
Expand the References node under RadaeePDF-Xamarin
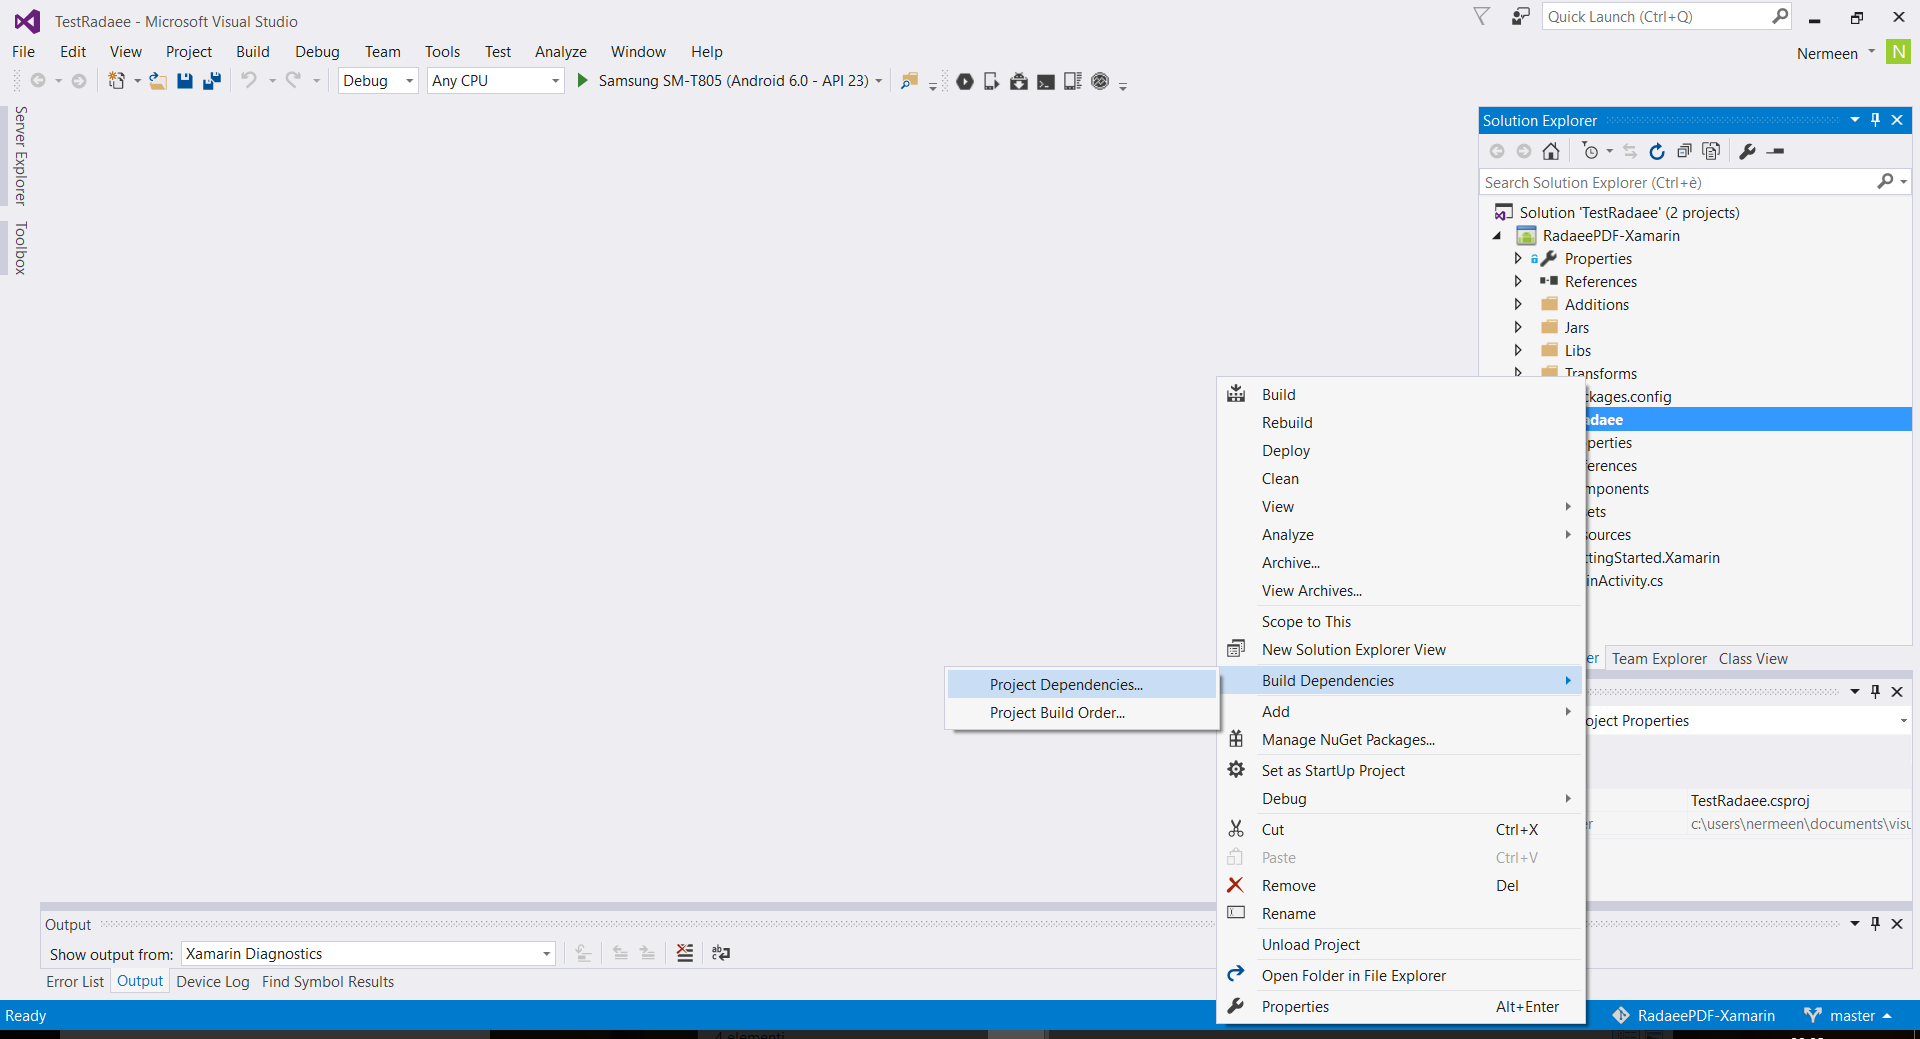(1518, 282)
